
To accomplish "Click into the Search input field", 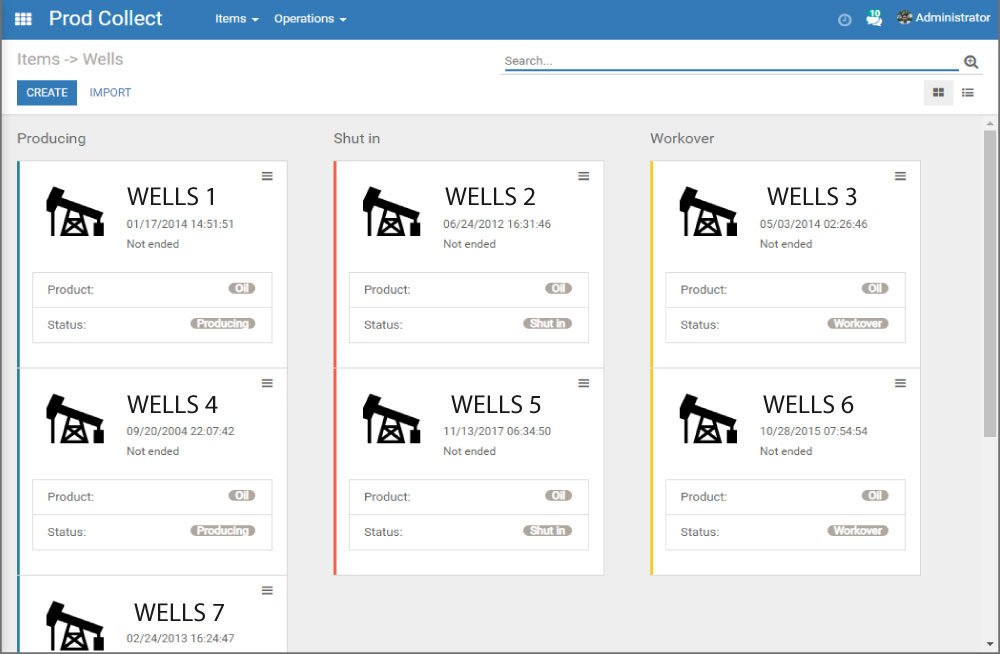I will [730, 61].
